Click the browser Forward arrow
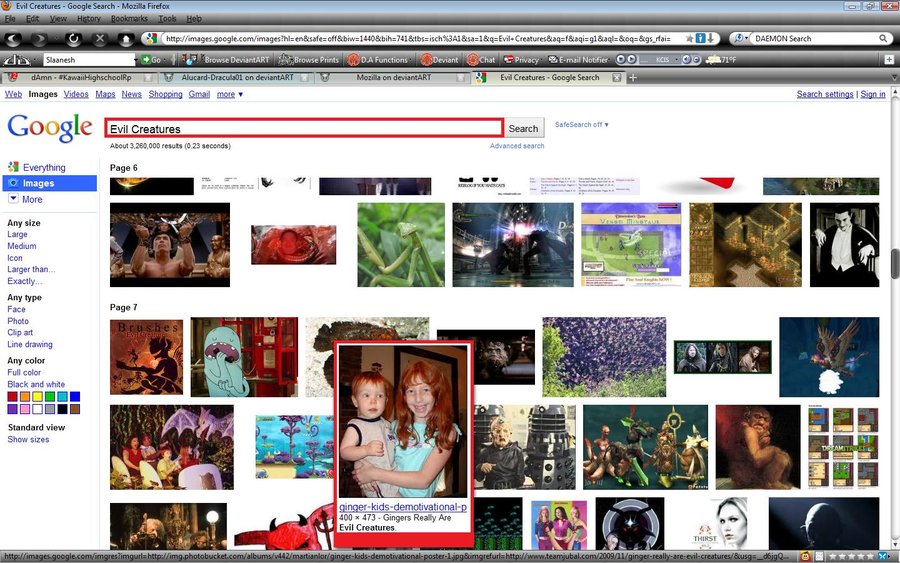The height and width of the screenshot is (563, 900). click(x=39, y=39)
